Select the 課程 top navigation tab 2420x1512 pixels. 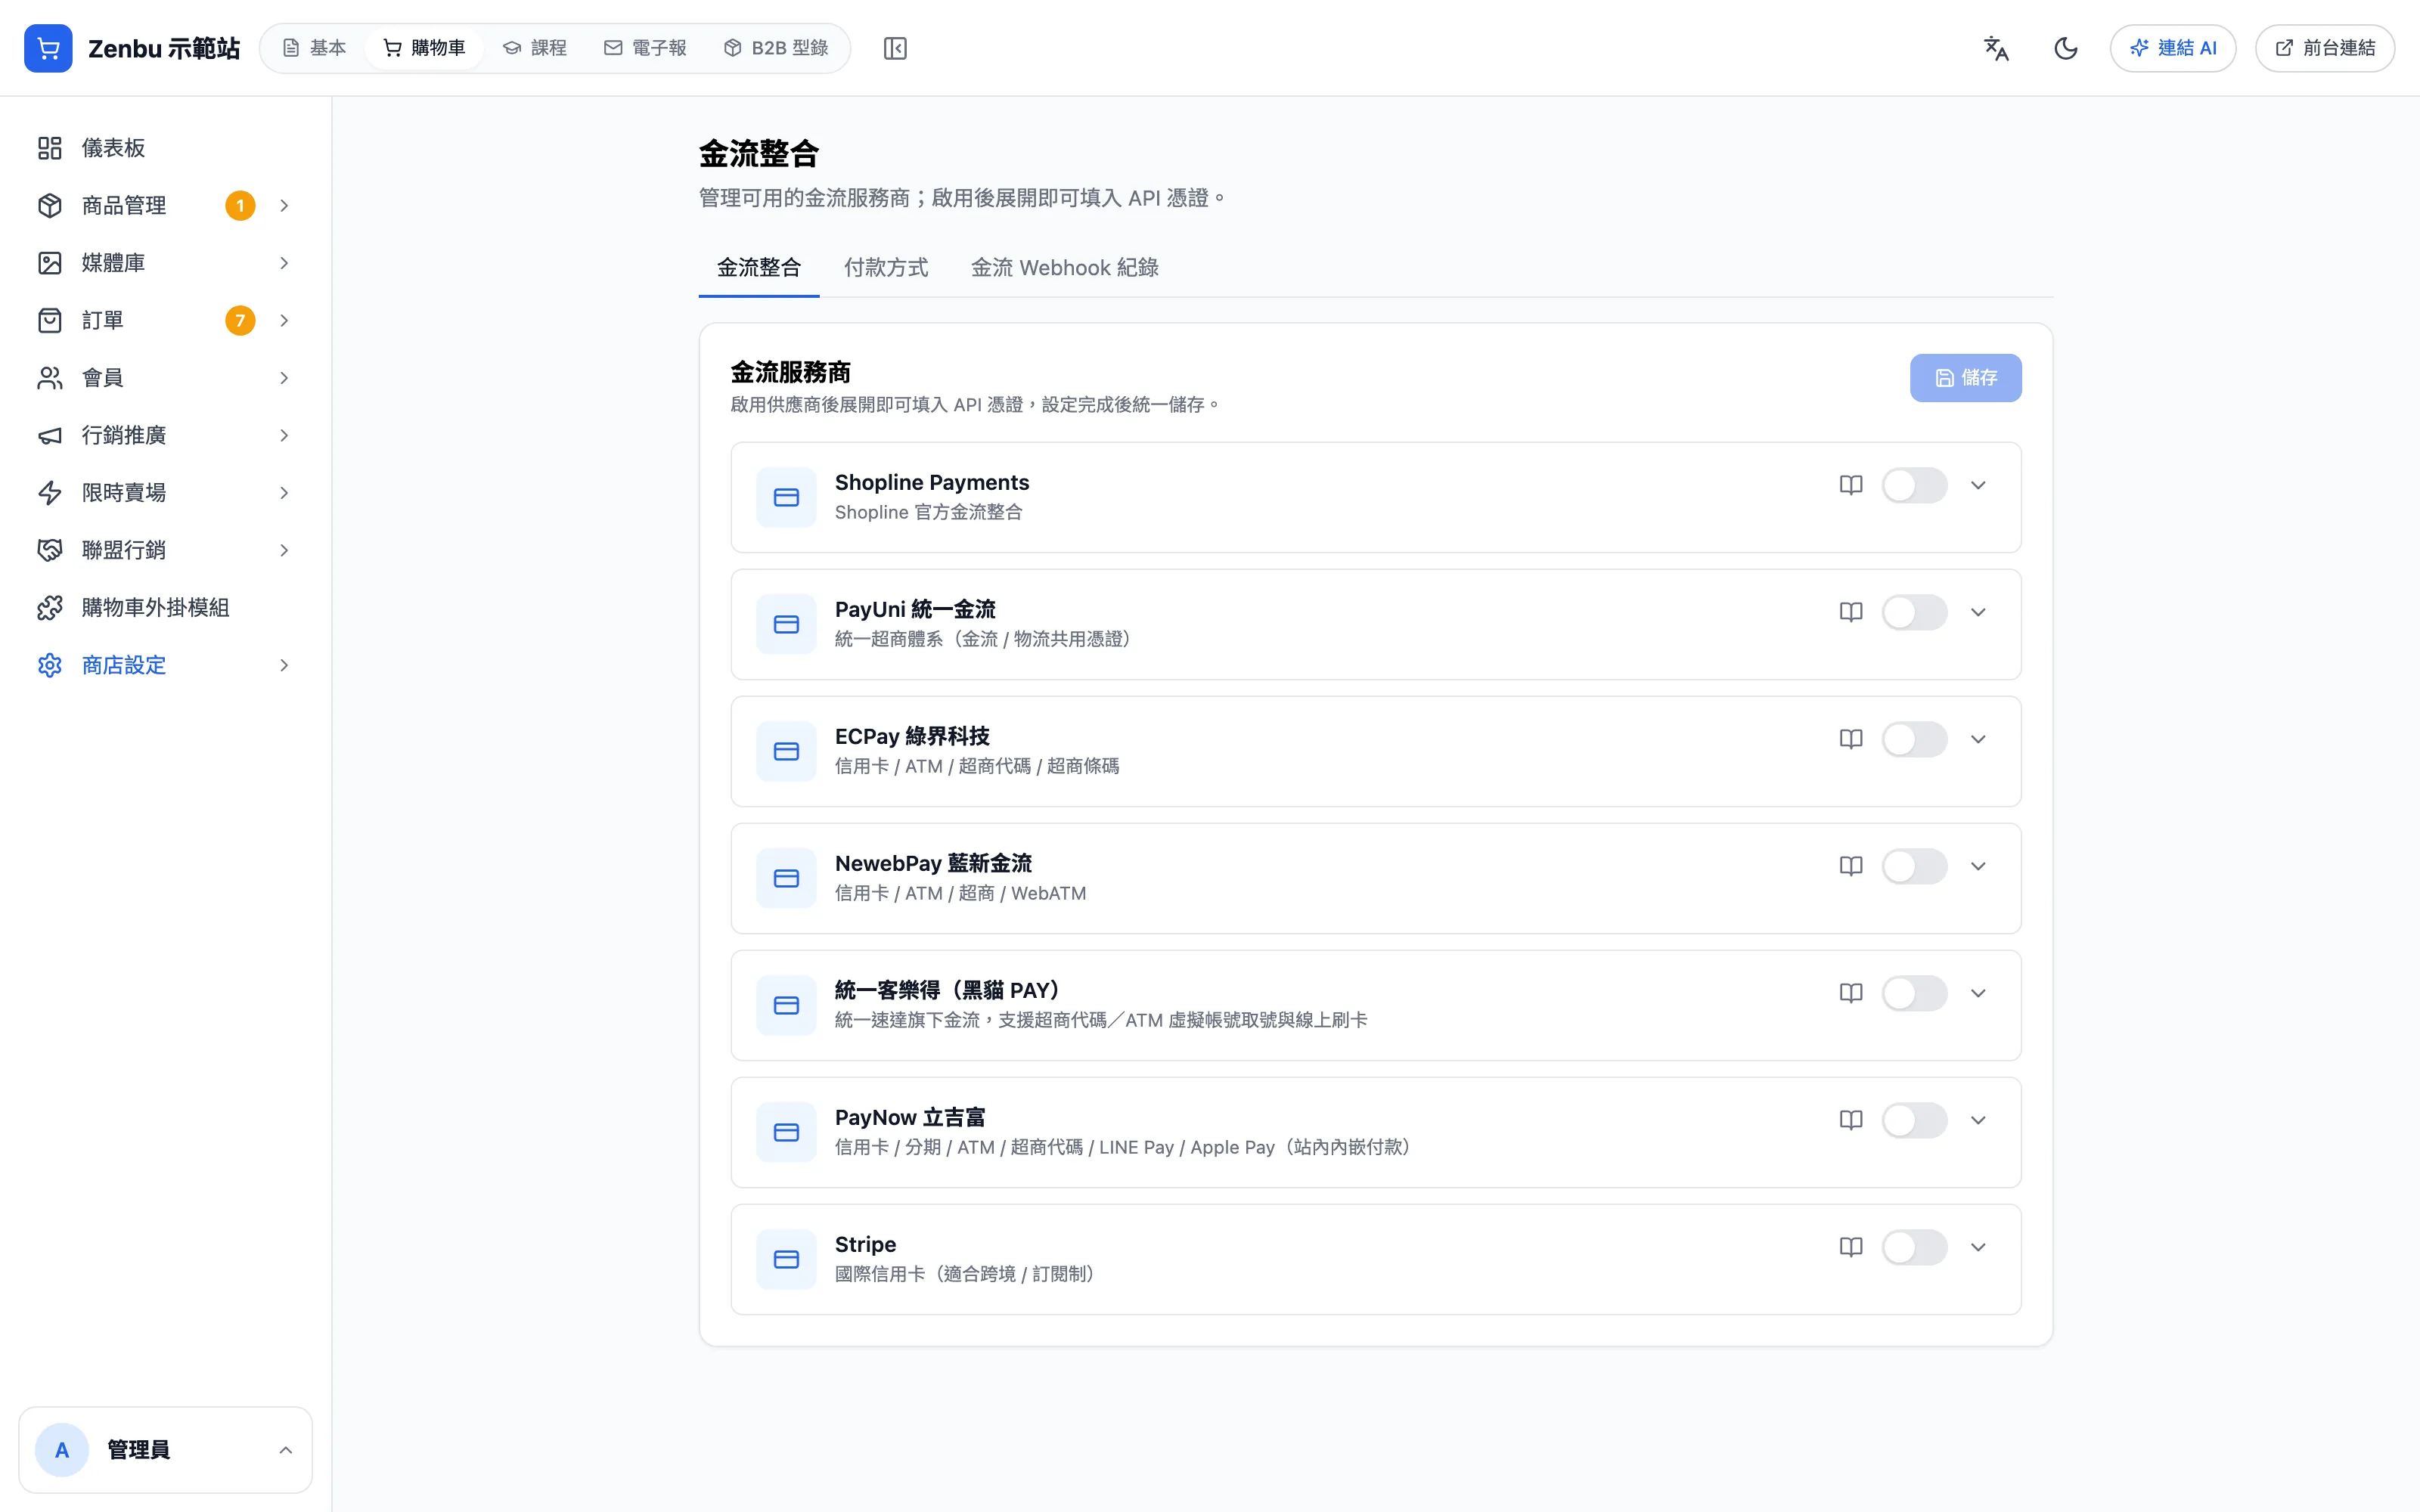pos(535,48)
